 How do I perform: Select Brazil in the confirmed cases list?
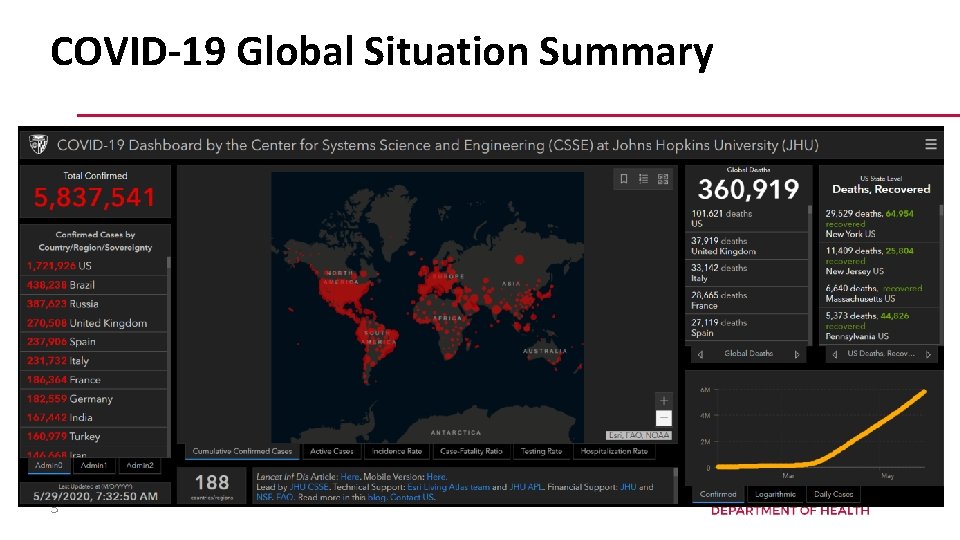pos(94,285)
